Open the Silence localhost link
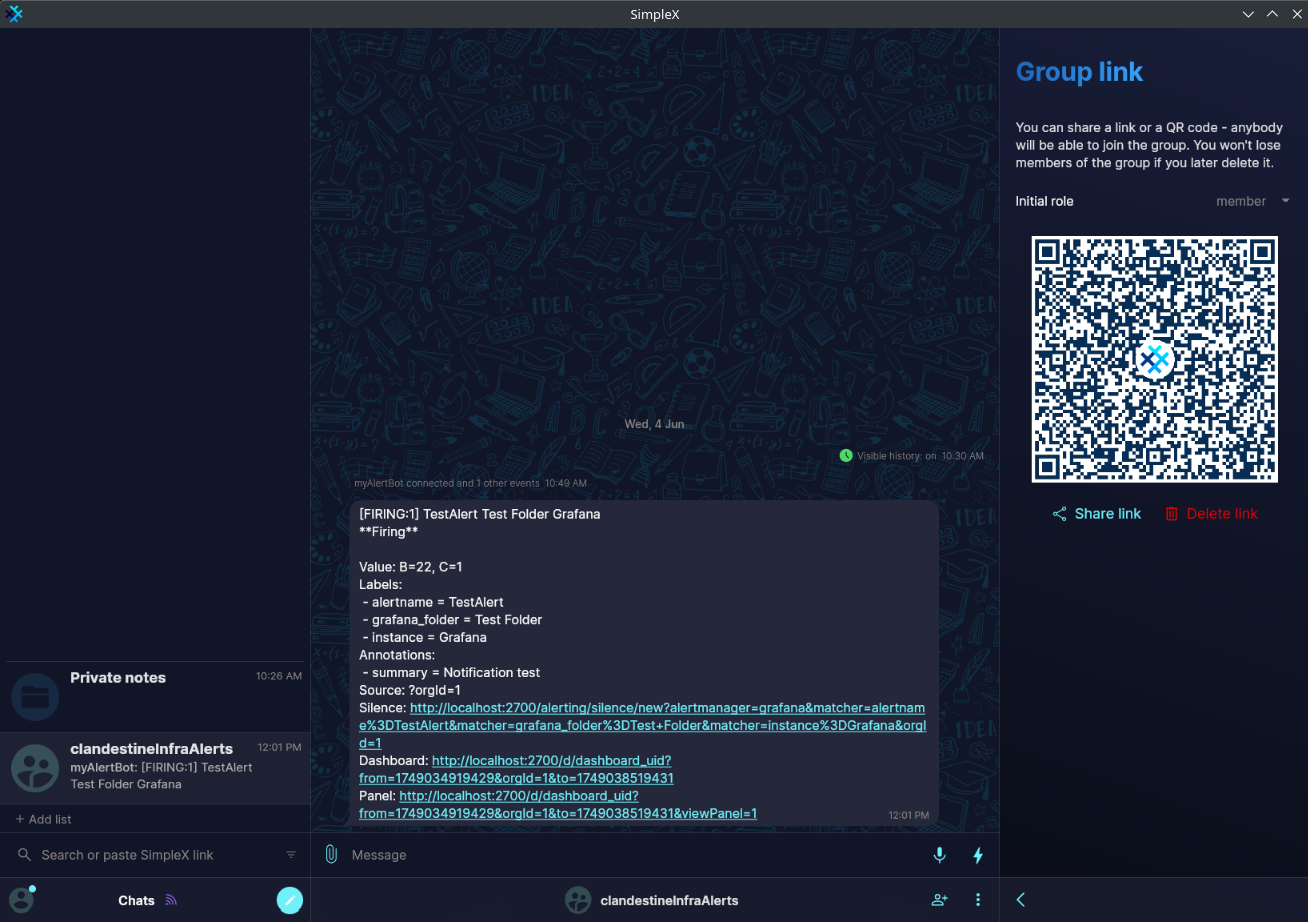 click(642, 725)
